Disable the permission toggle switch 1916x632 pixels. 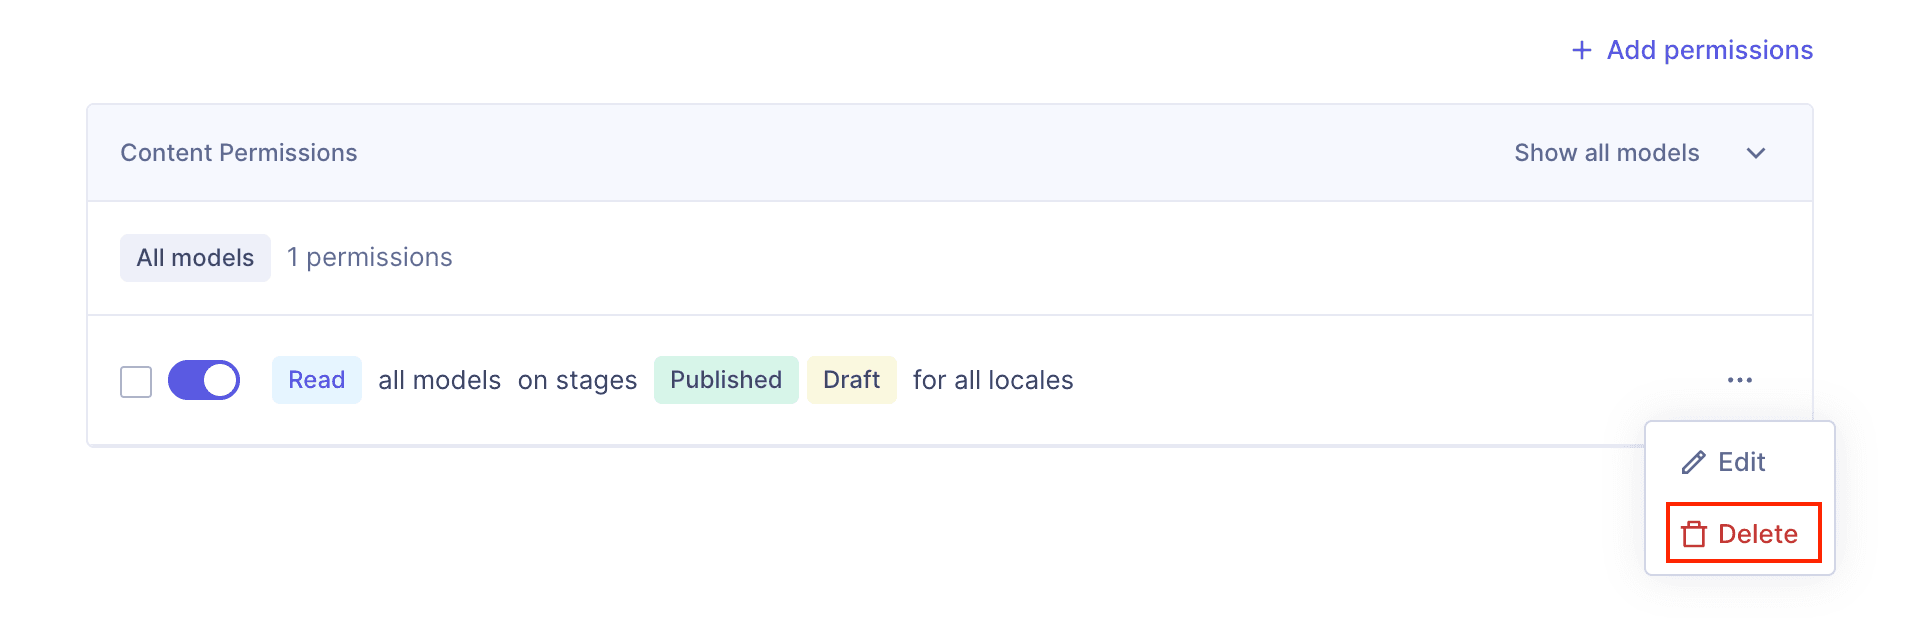click(x=204, y=380)
